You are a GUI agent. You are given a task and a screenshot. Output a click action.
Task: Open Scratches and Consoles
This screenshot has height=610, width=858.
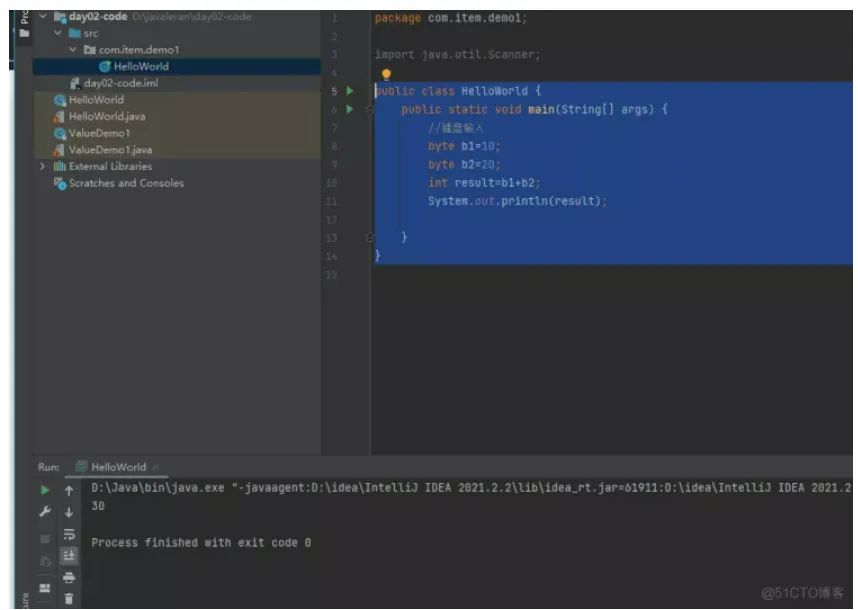coord(126,183)
